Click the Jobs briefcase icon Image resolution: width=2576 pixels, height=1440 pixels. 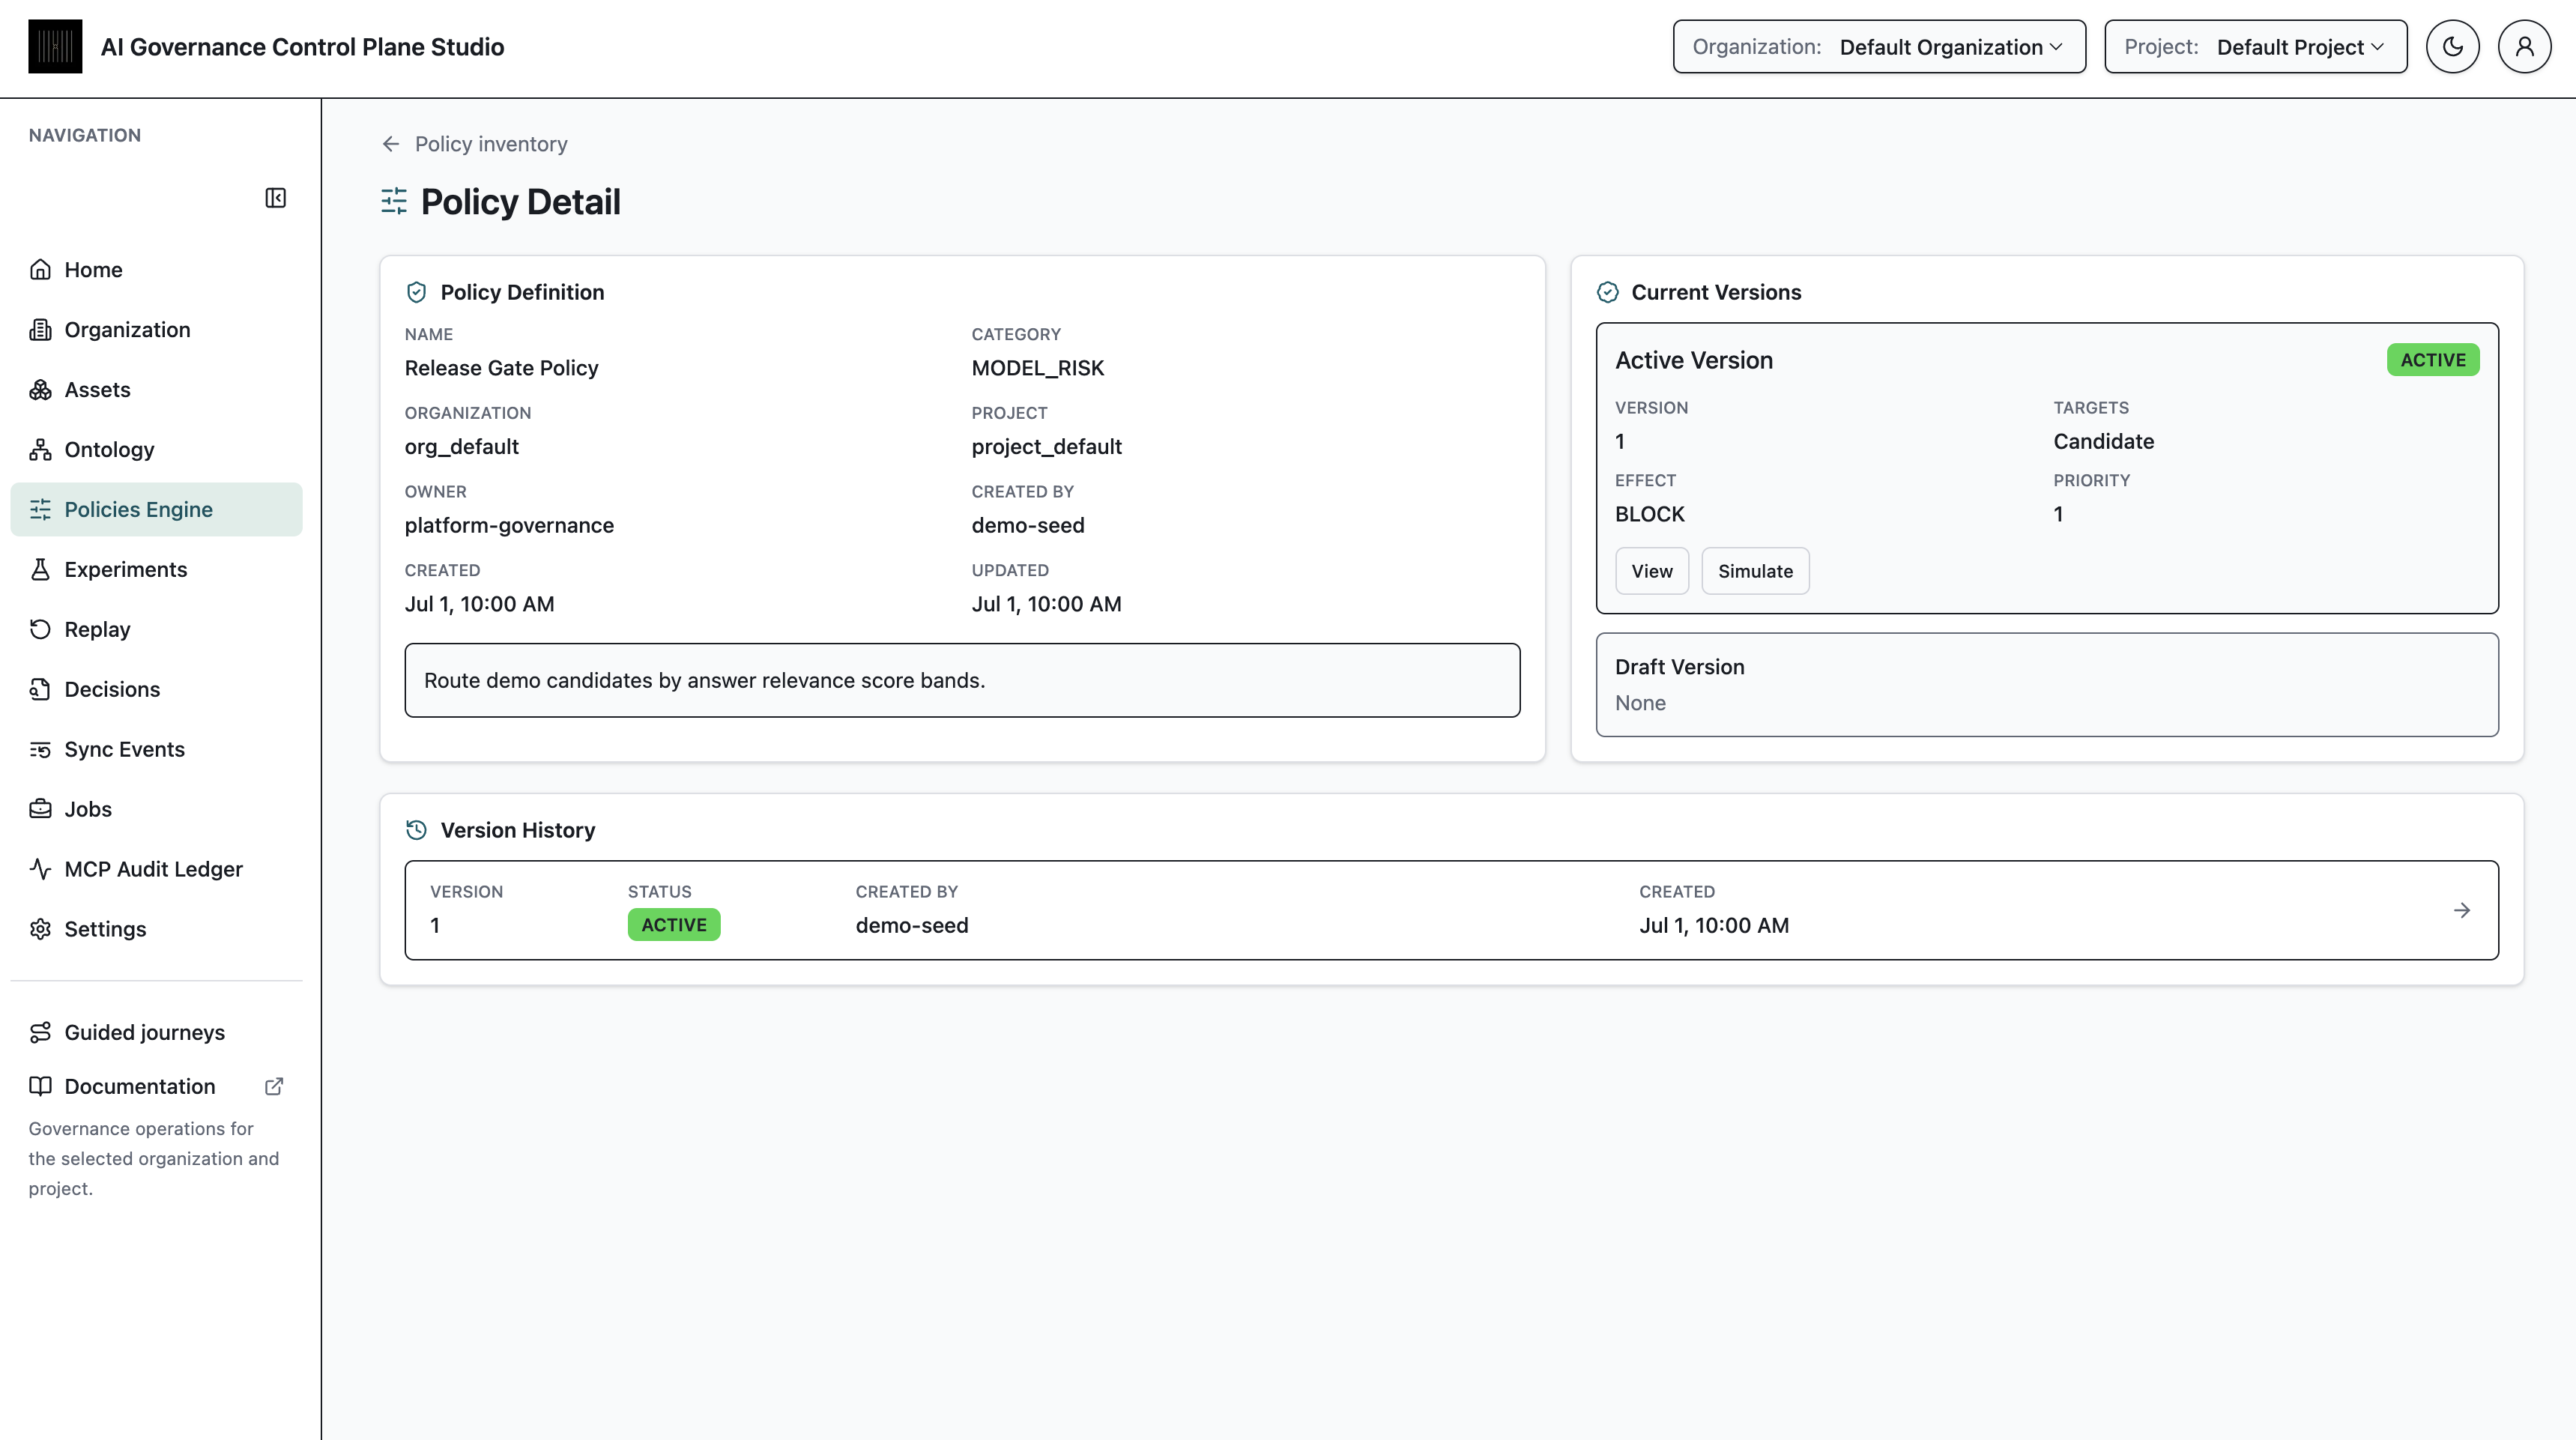[x=40, y=810]
